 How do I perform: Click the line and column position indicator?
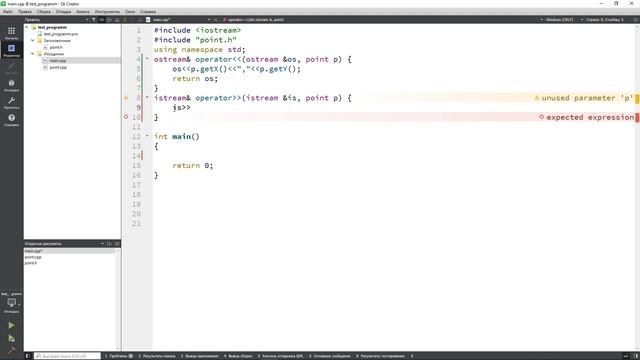click(x=605, y=20)
